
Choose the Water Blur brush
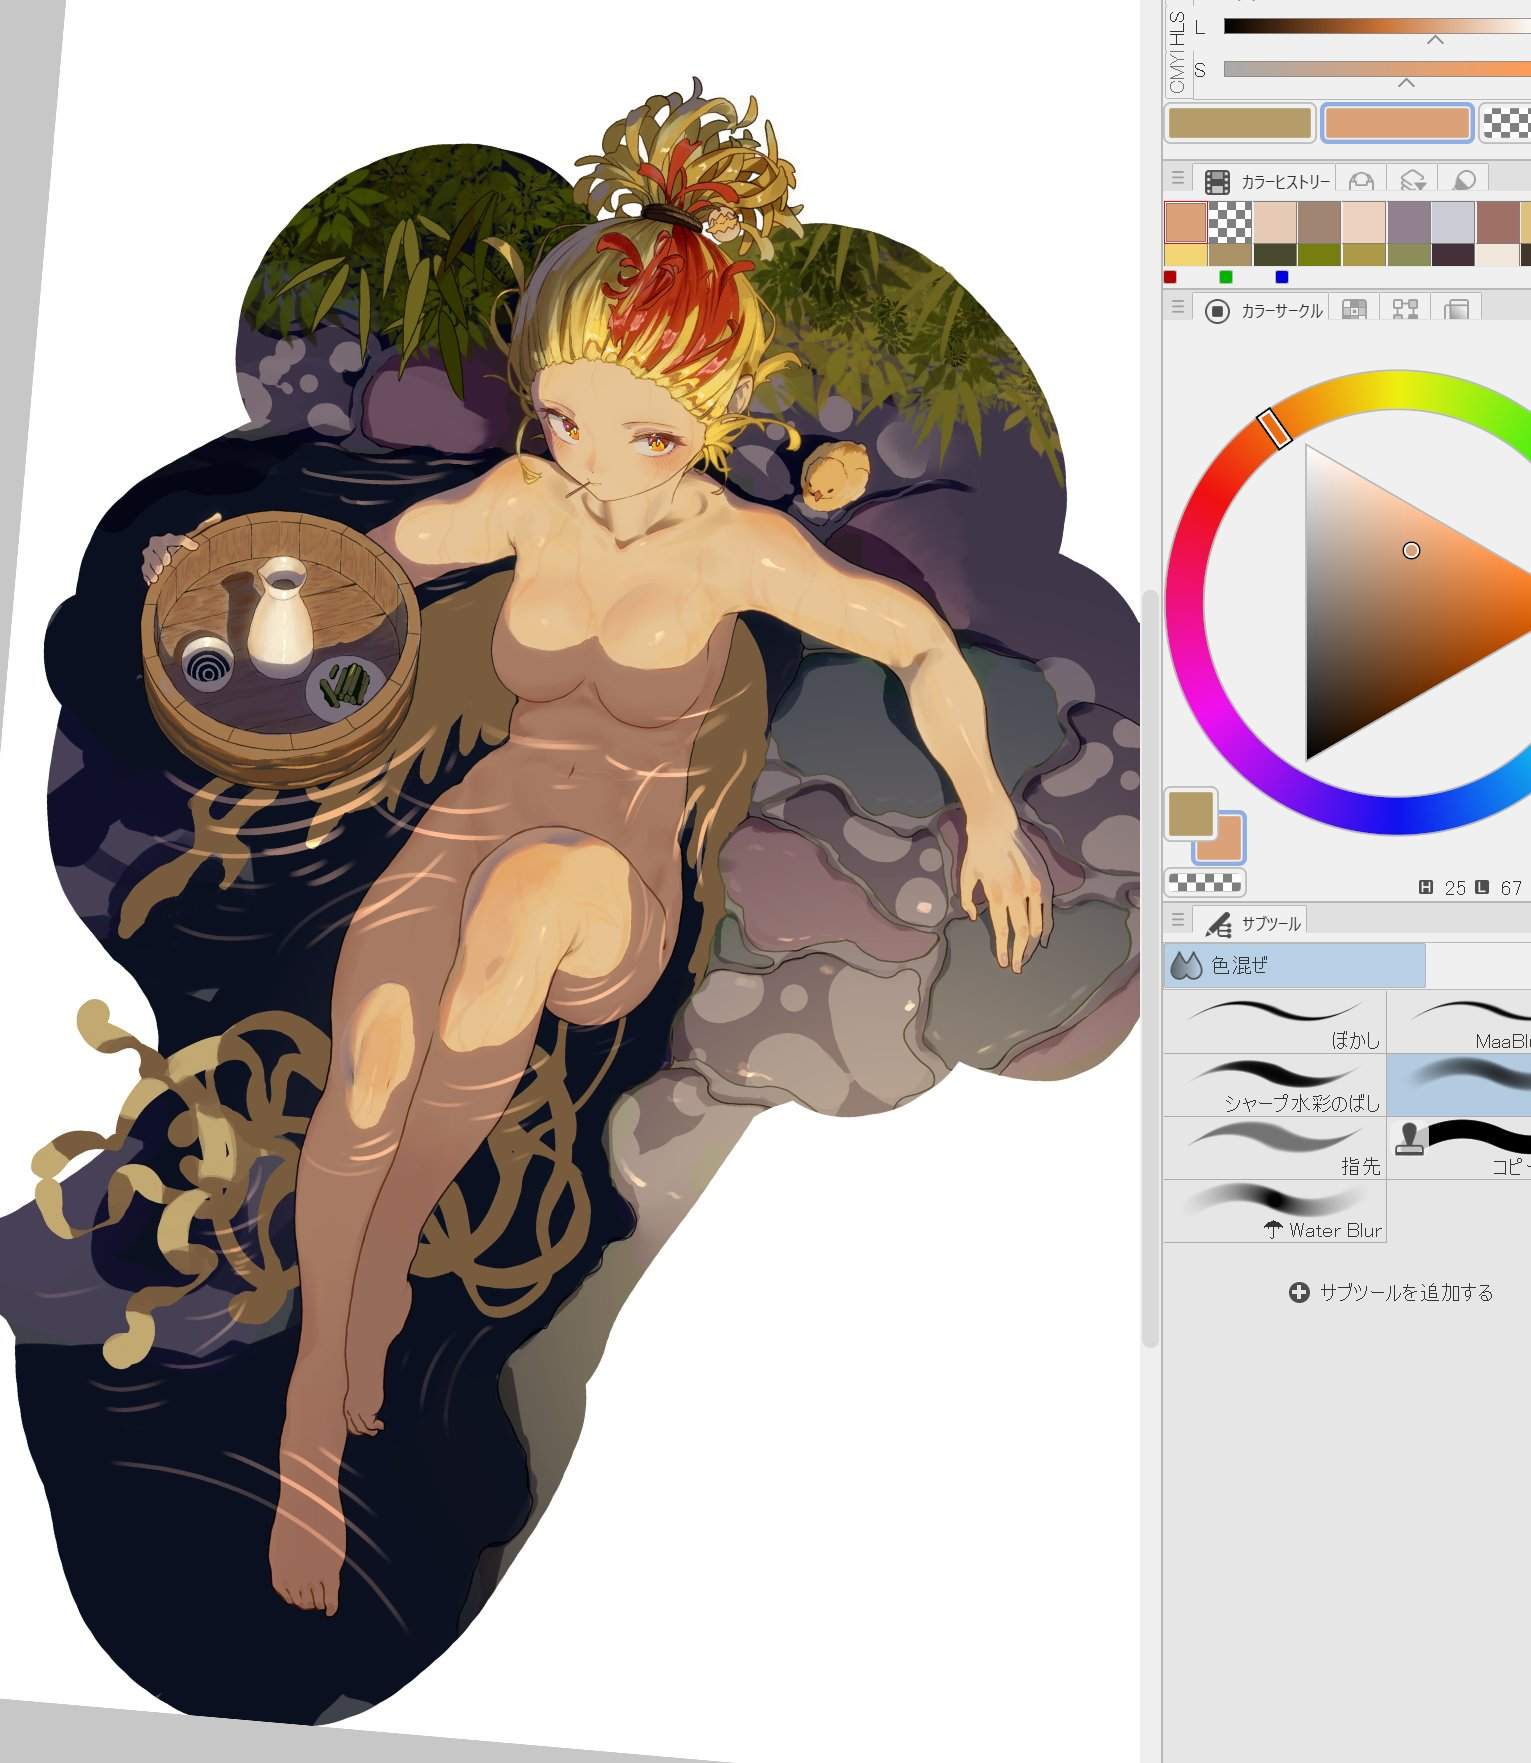1274,1211
